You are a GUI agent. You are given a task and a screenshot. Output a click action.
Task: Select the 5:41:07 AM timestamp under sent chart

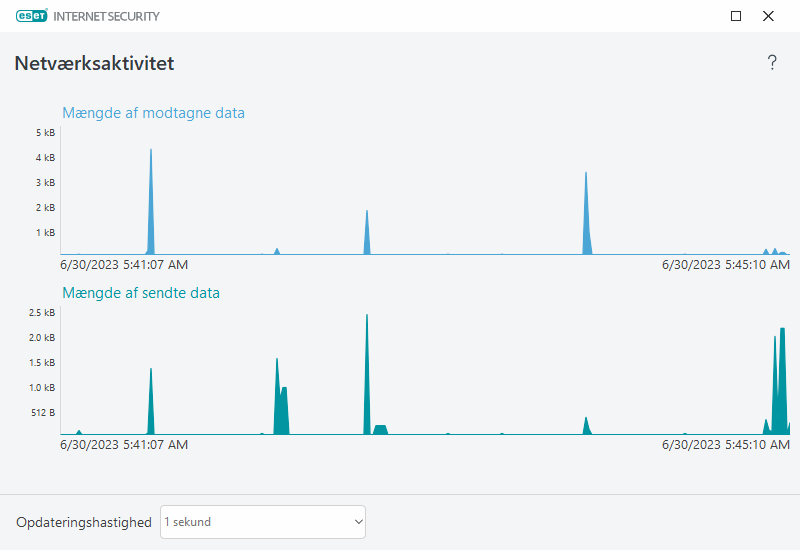point(124,445)
